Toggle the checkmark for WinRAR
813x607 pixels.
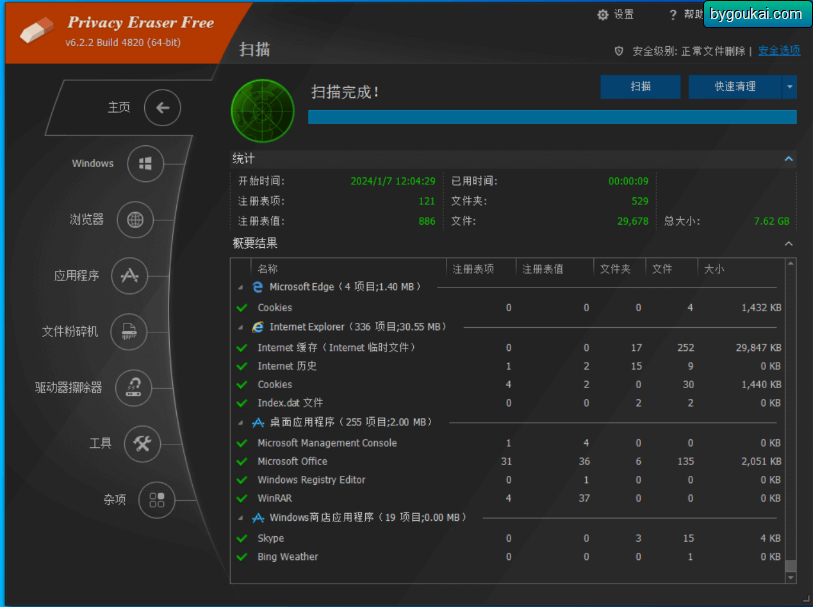click(x=242, y=499)
